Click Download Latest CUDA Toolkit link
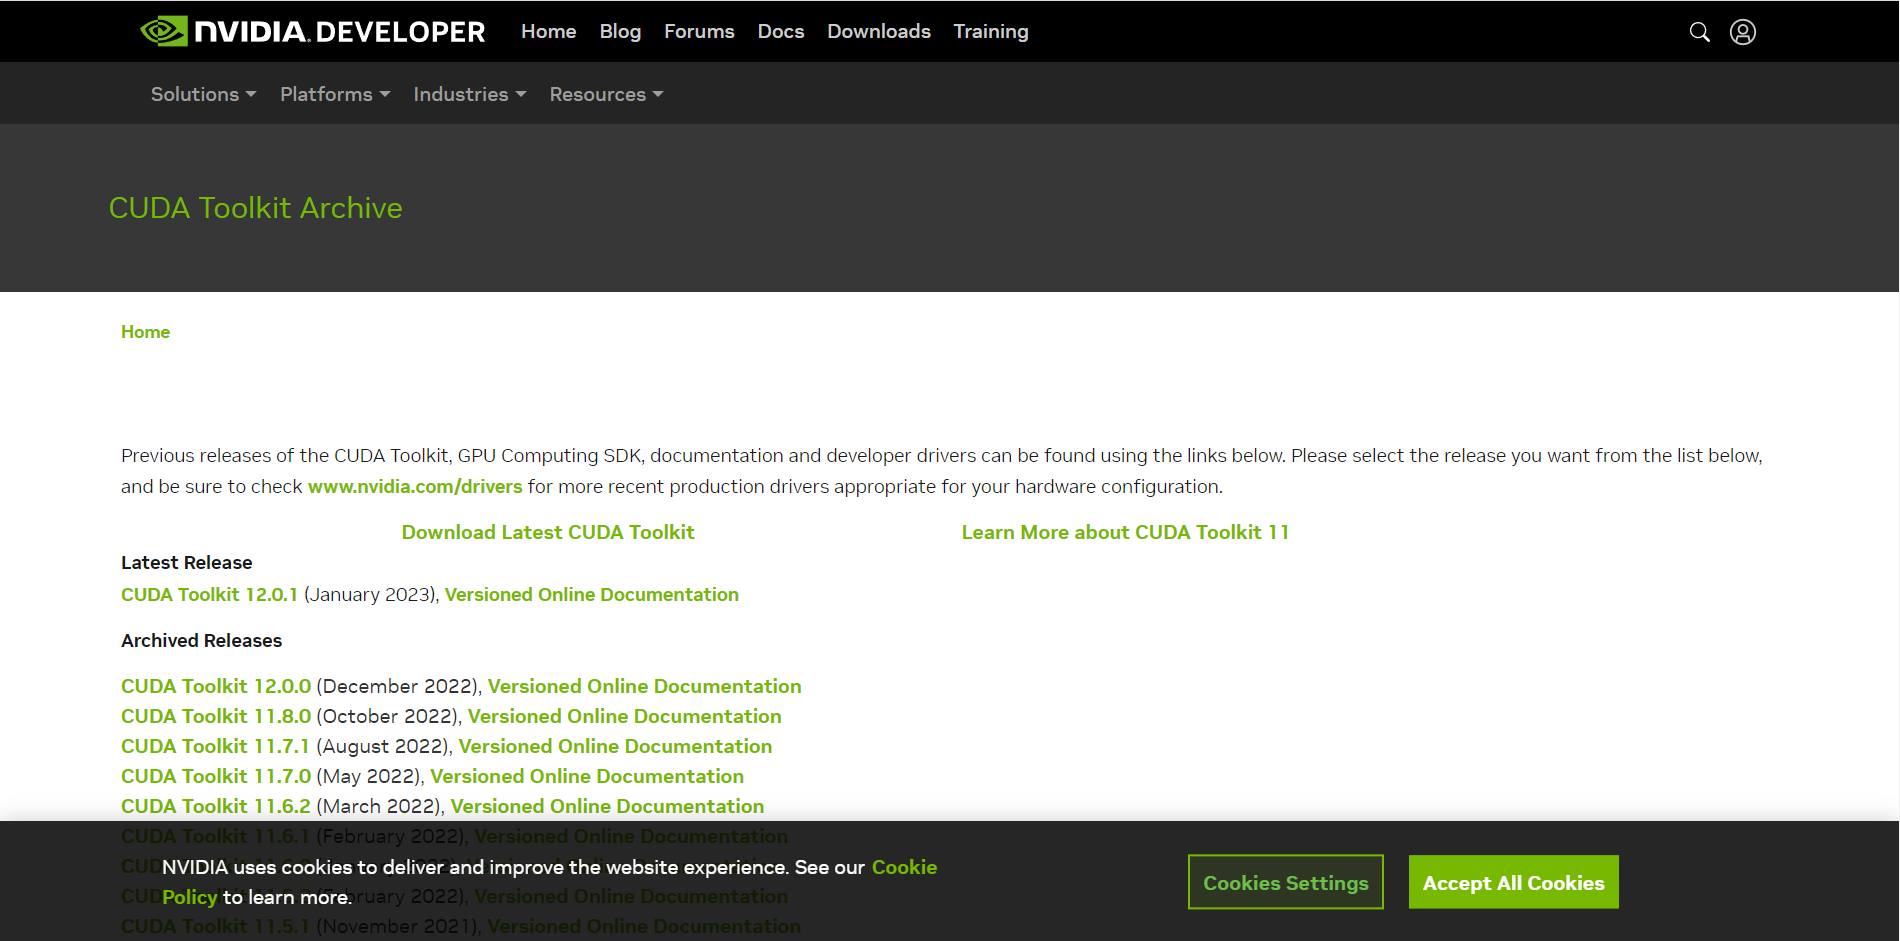This screenshot has height=941, width=1900. tap(548, 532)
